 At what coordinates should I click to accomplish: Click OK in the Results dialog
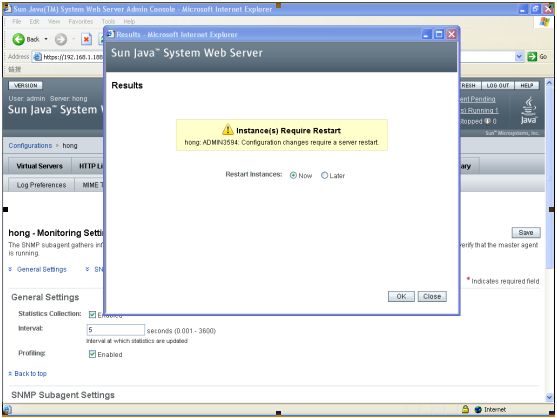pyautogui.click(x=401, y=297)
